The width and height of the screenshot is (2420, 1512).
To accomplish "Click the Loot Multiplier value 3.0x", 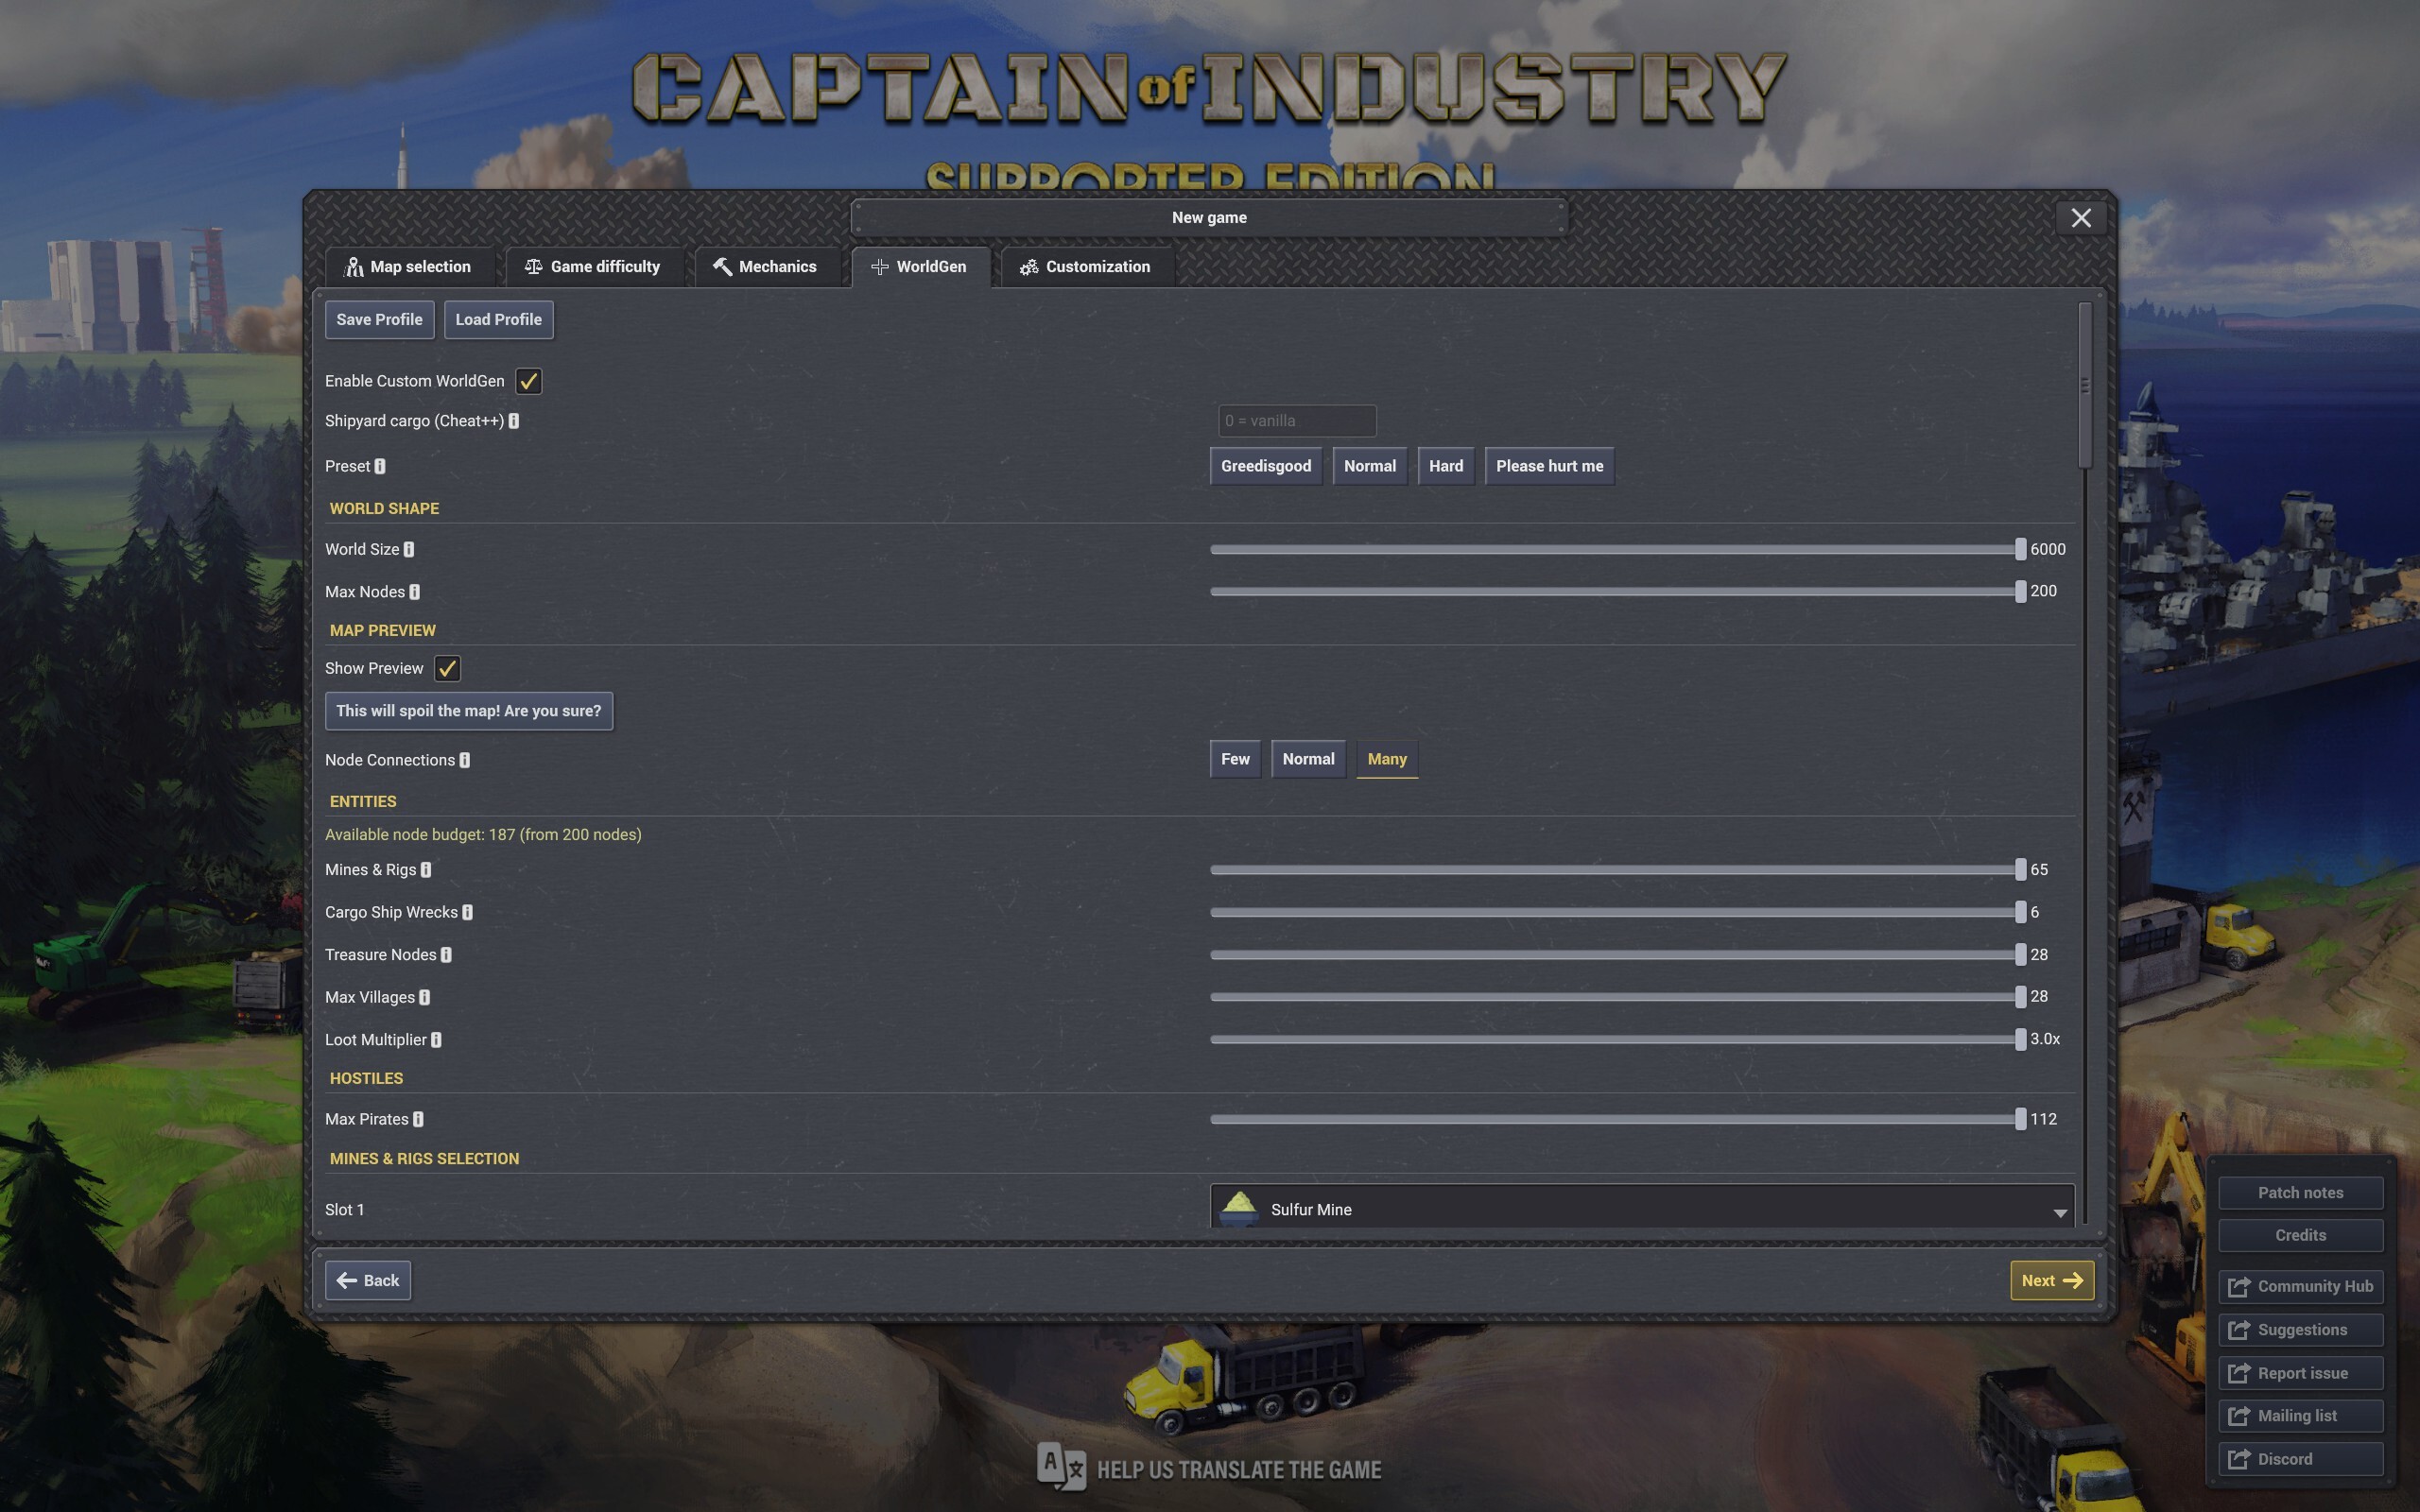I will (x=2045, y=1039).
